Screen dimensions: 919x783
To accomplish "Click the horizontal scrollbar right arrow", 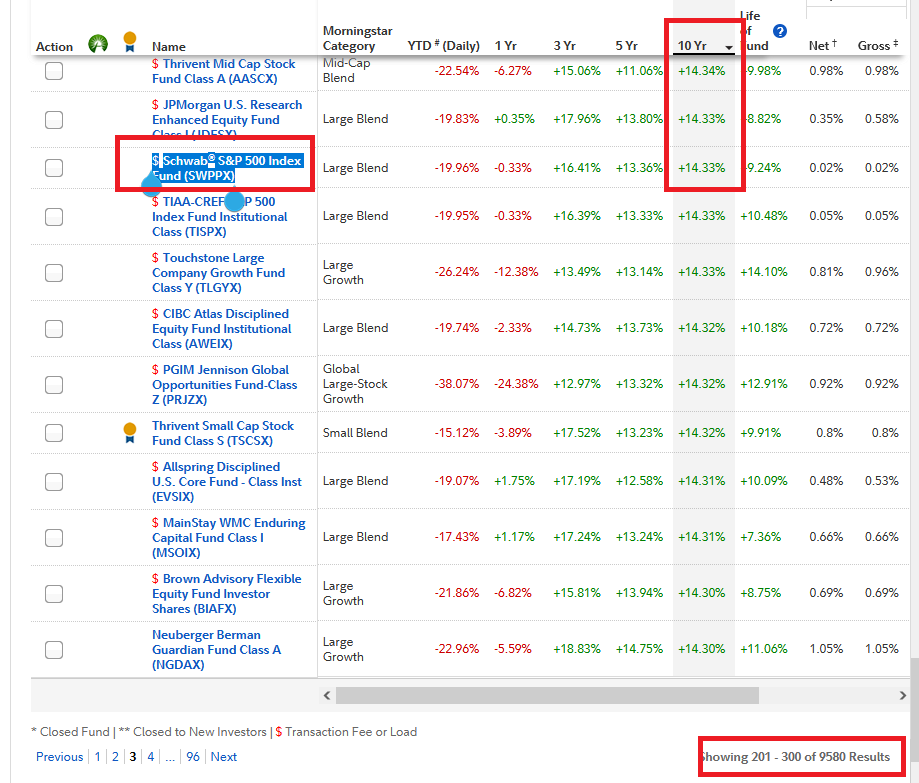I will [x=903, y=696].
